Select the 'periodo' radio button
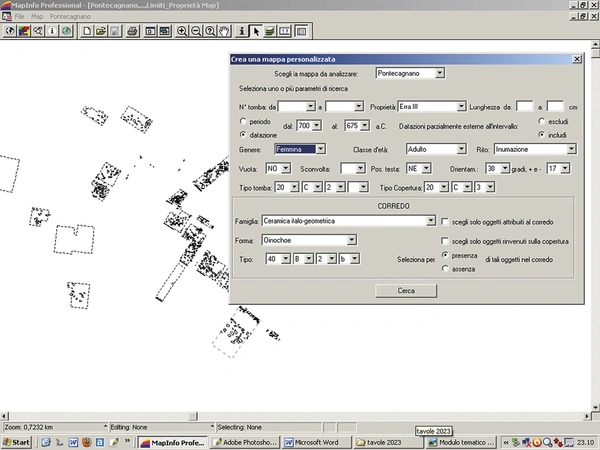 click(243, 121)
